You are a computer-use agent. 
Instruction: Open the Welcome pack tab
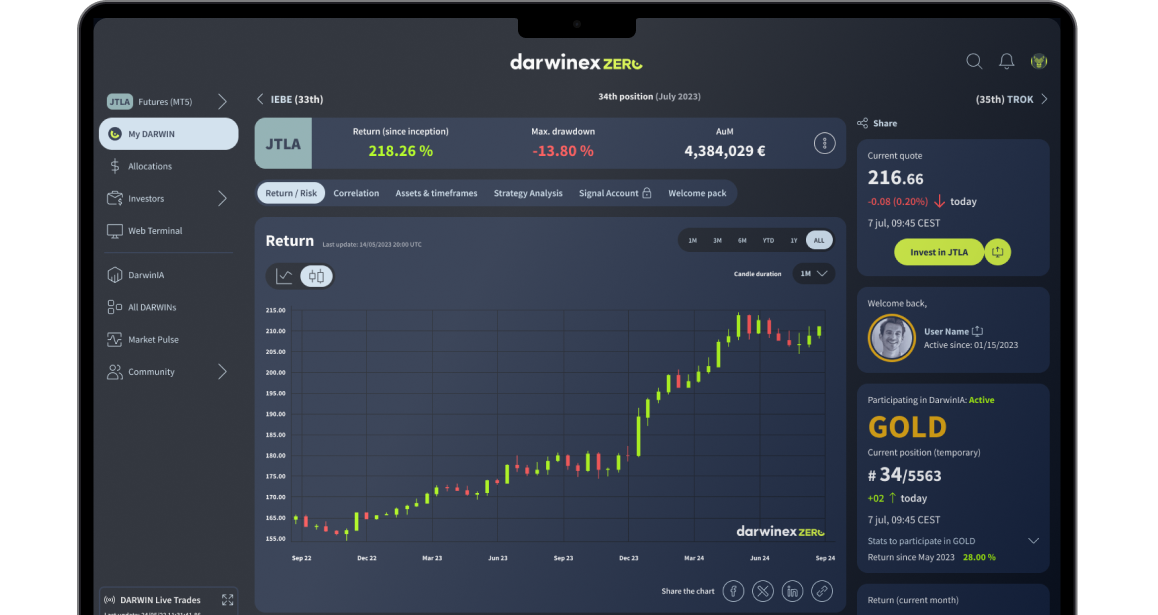point(697,193)
